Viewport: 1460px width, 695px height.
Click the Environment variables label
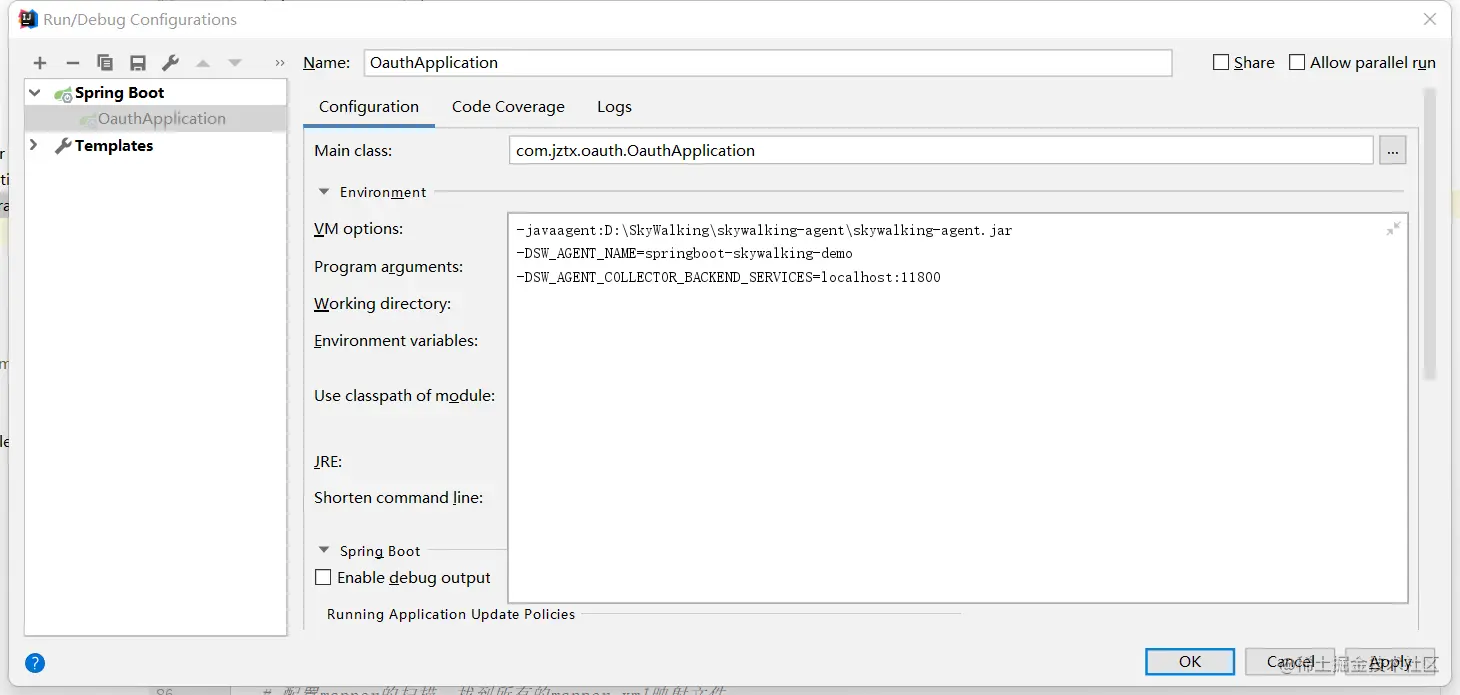[x=396, y=341]
